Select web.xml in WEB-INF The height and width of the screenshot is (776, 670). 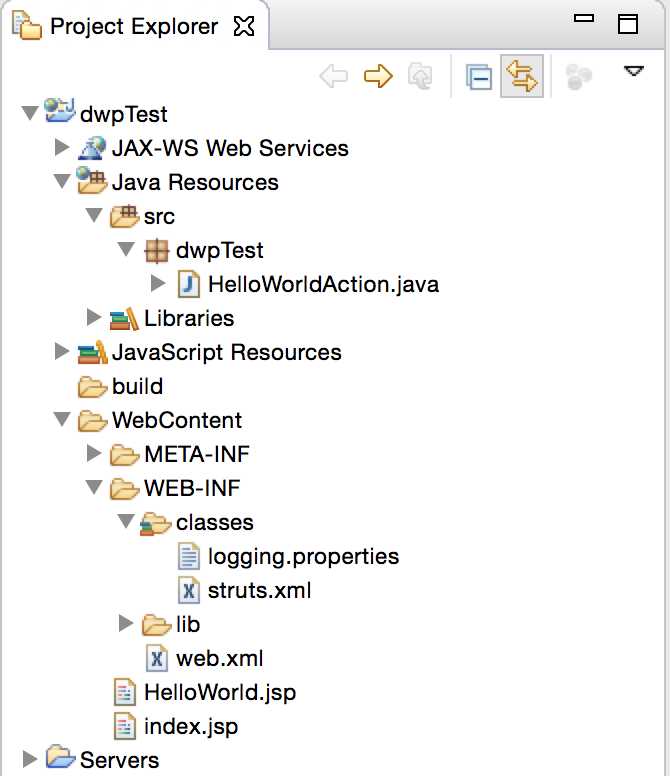tap(219, 658)
